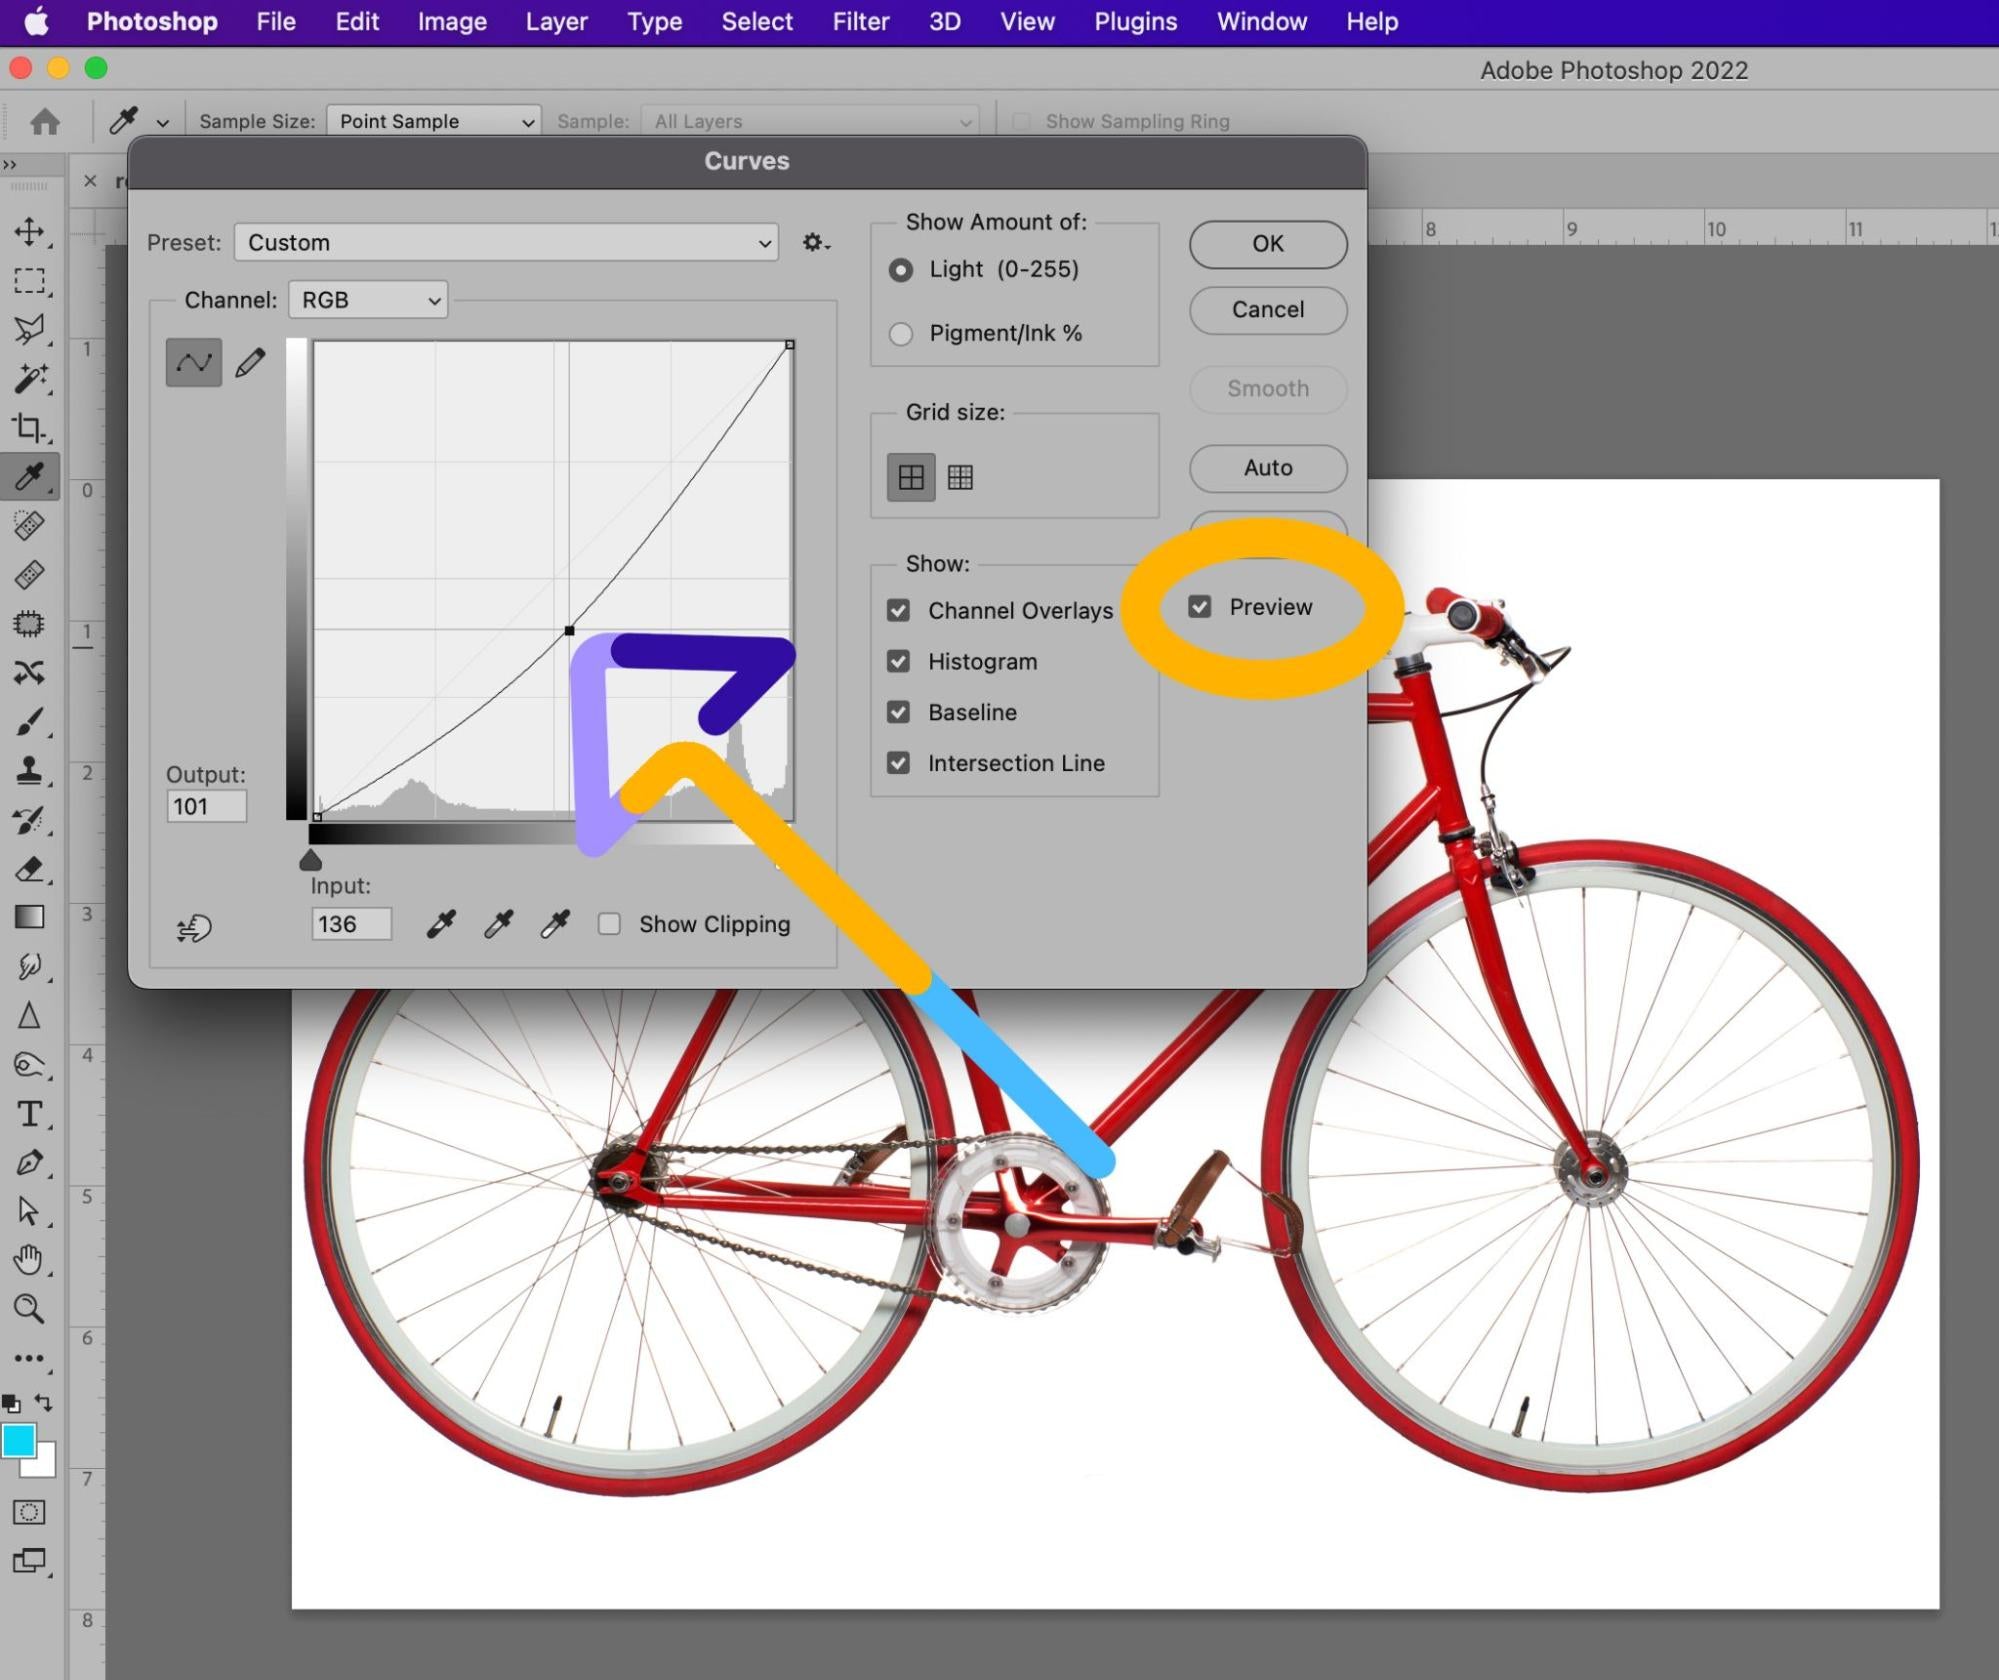Click the small grid size option

click(959, 478)
